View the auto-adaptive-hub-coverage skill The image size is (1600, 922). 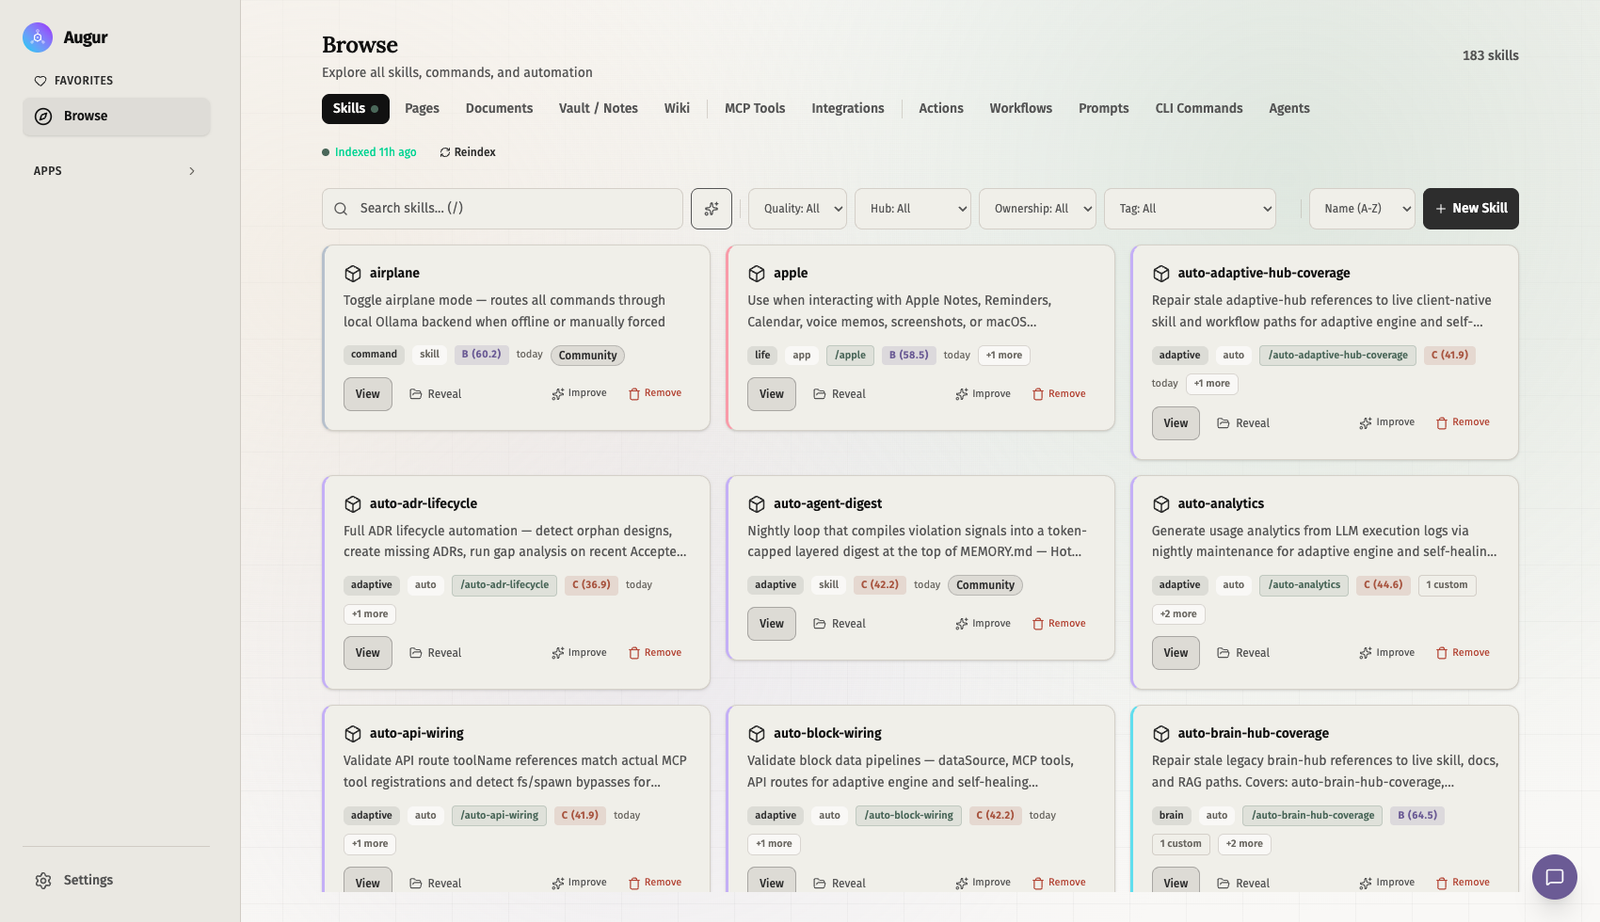point(1176,423)
